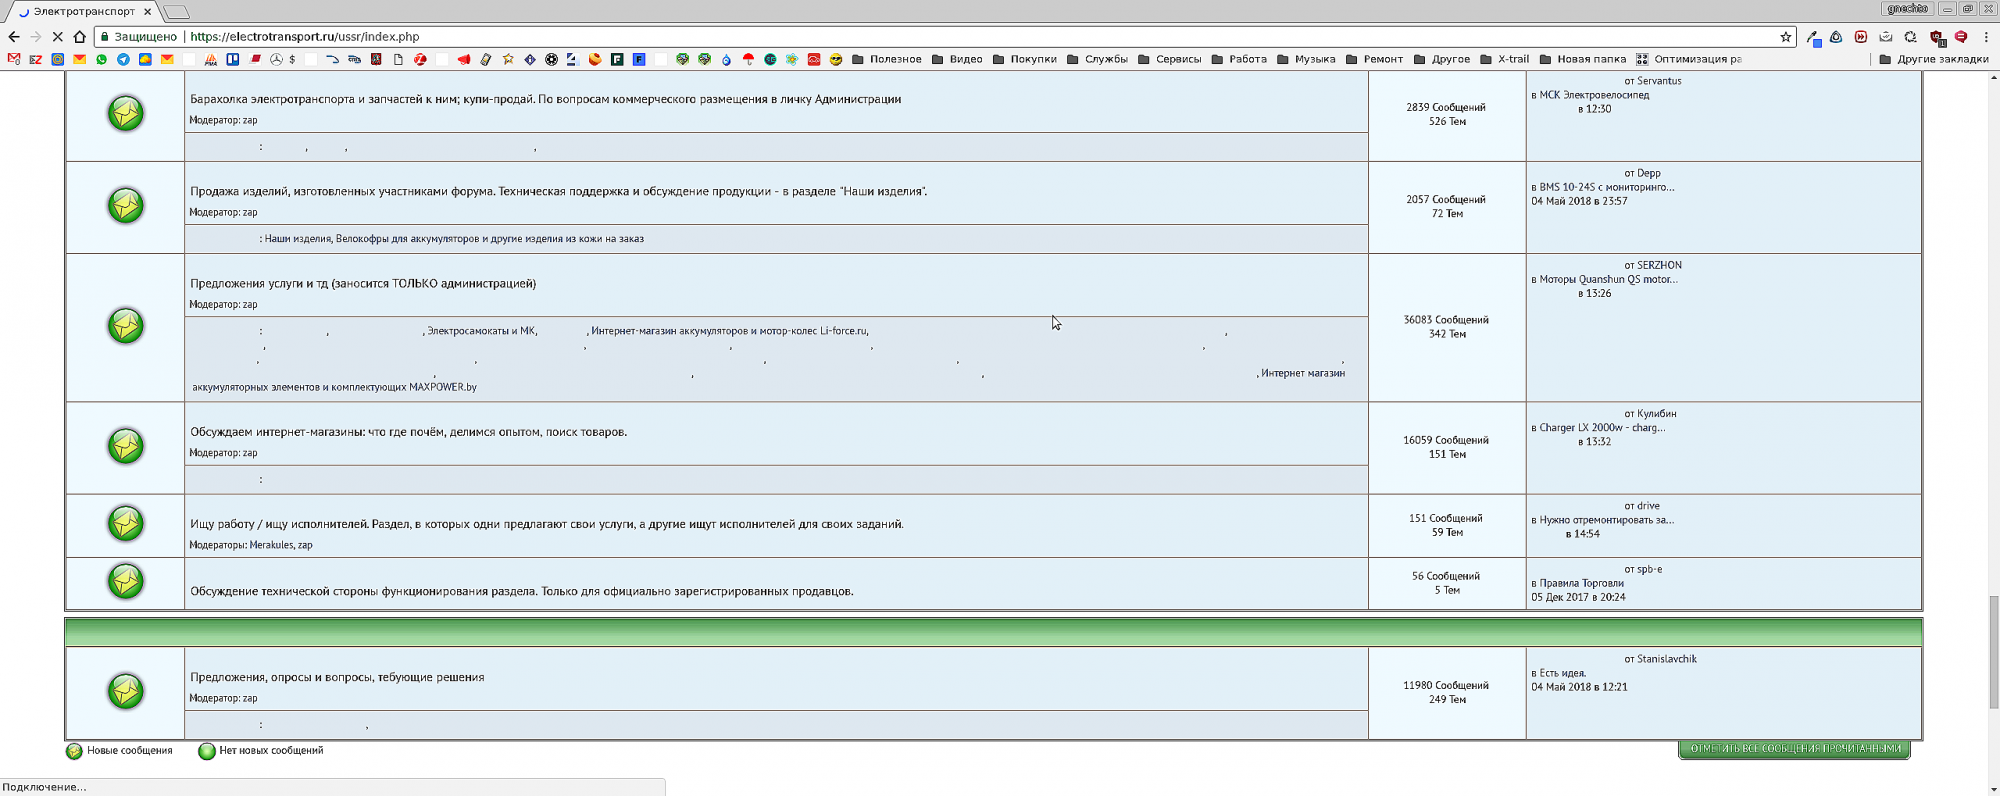2000x796 pixels.
Task: Open the WhatsApp bookmark icon
Action: pos(101,60)
